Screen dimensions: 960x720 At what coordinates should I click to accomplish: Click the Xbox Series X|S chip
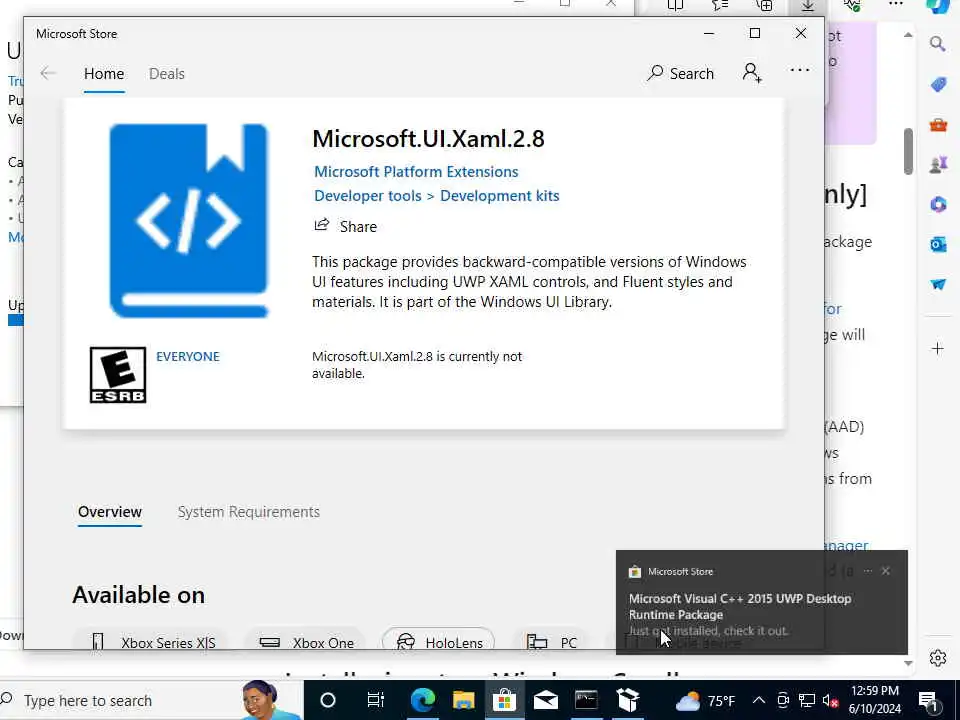point(152,642)
